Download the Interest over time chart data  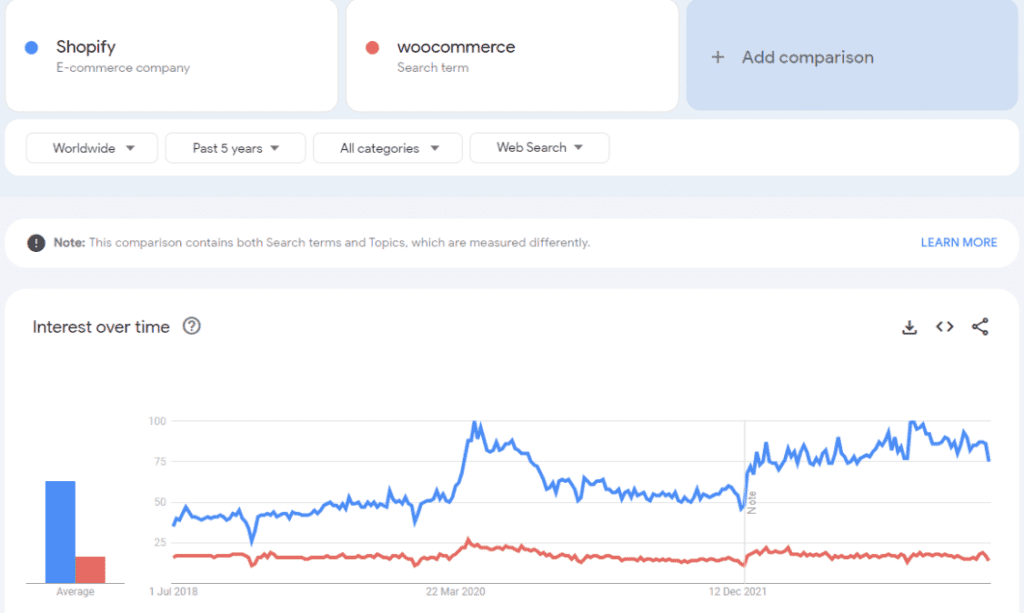909,327
